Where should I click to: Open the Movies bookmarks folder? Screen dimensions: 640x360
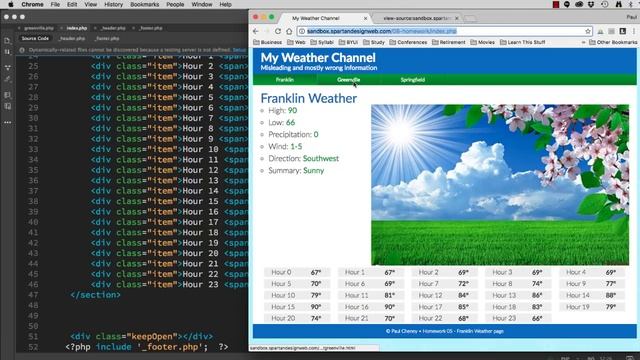point(482,42)
